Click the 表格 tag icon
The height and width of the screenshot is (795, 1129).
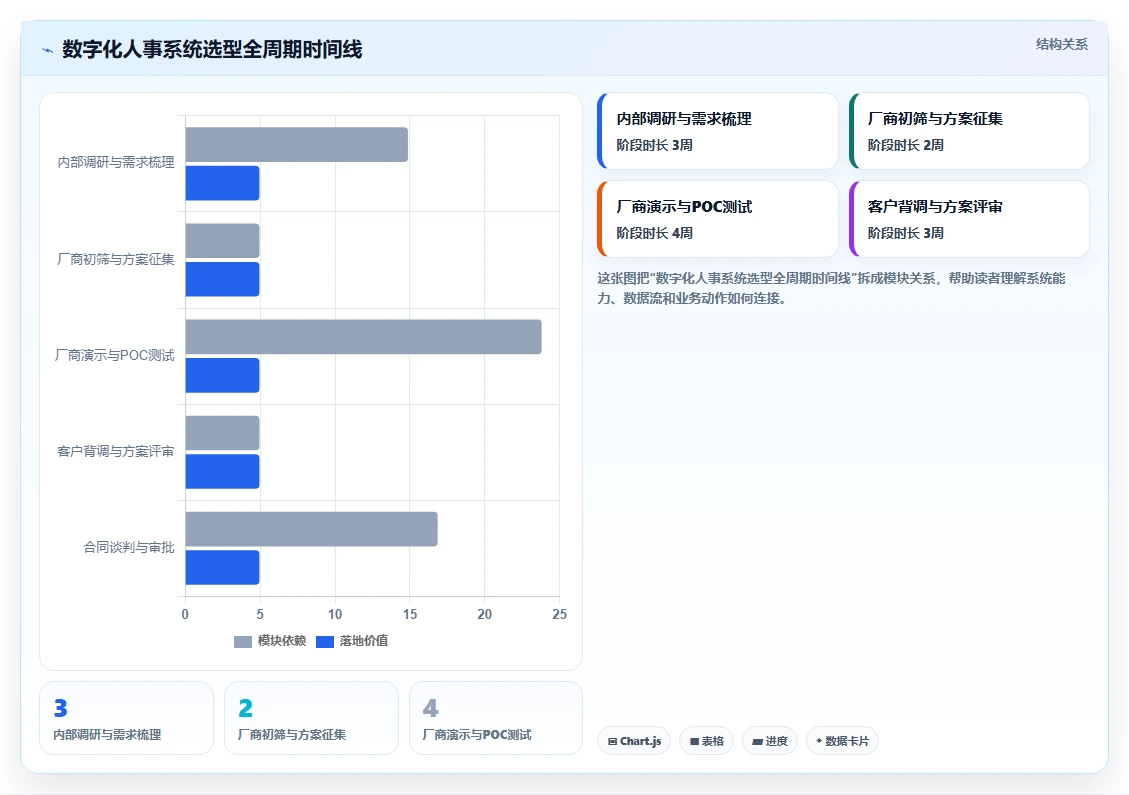pyautogui.click(x=694, y=741)
